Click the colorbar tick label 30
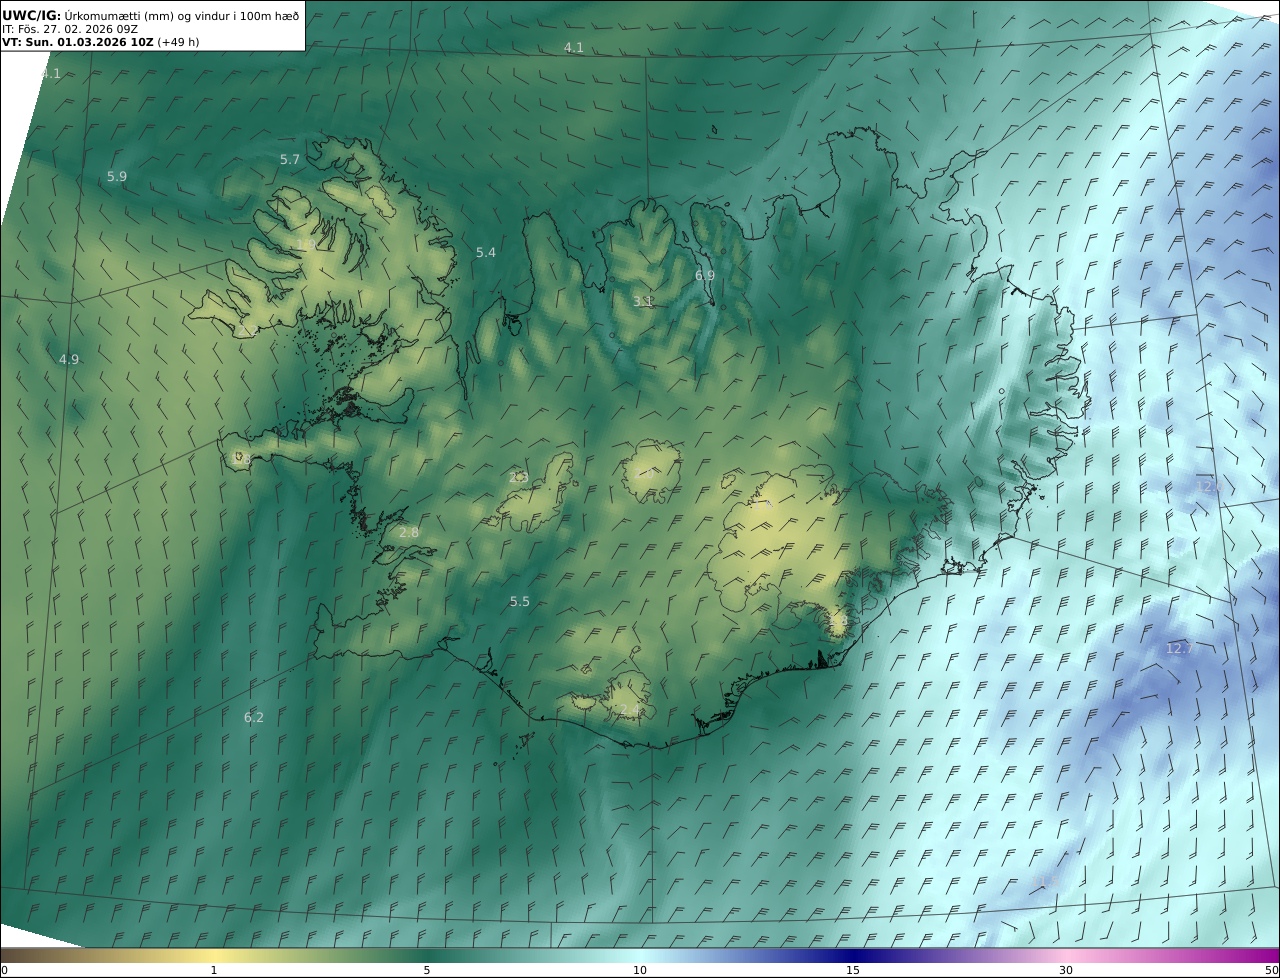 [1066, 970]
